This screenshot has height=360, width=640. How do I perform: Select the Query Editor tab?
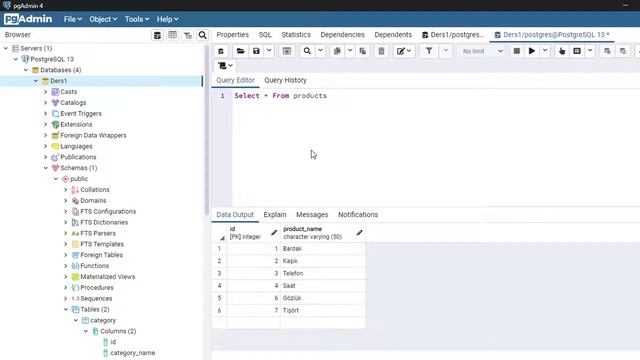point(236,80)
